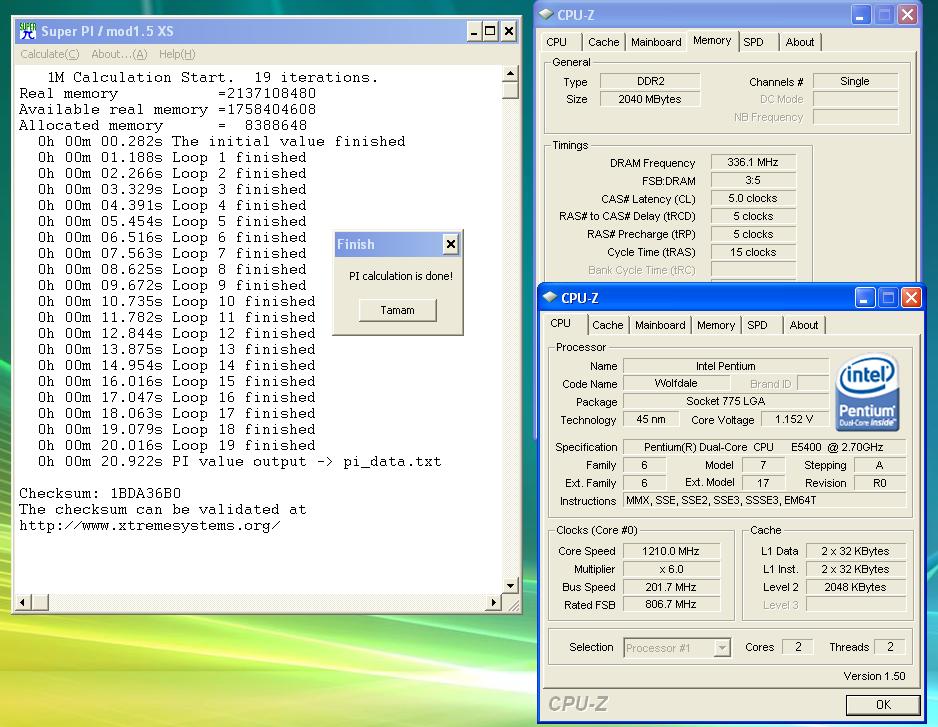This screenshot has height=727, width=938.
Task: Click the Super PI app icon in title bar
Action: 28,31
